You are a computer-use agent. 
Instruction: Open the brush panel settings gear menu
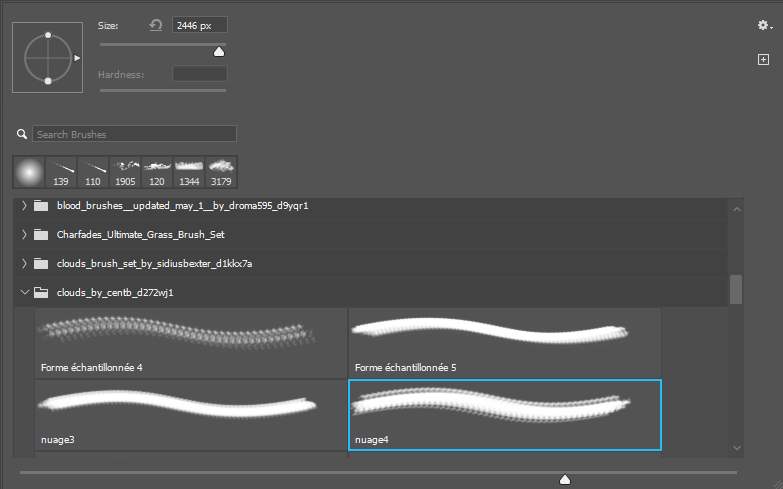(764, 26)
